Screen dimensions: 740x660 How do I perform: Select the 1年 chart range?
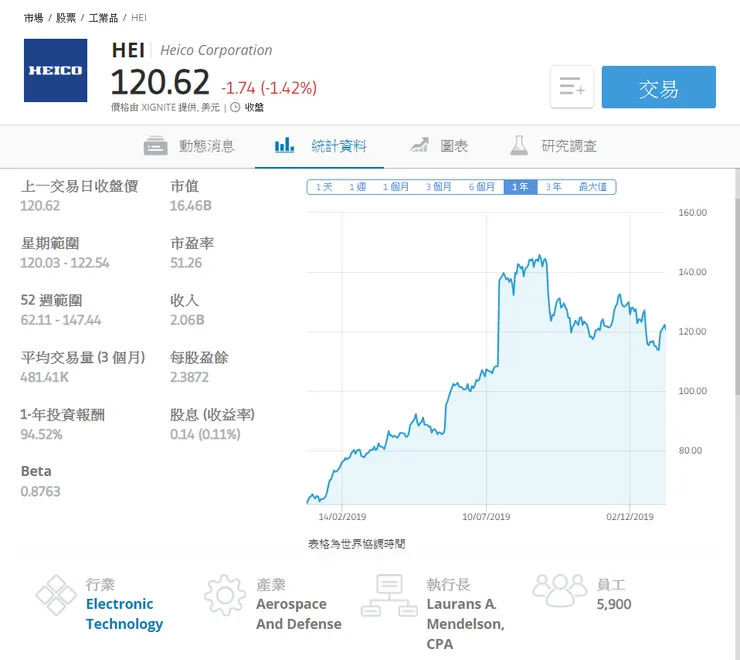[521, 187]
